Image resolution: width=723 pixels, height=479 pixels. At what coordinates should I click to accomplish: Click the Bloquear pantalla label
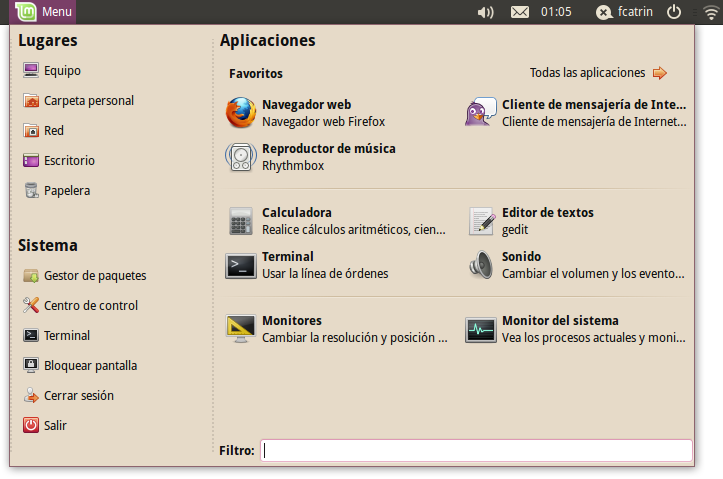pyautogui.click(x=90, y=366)
